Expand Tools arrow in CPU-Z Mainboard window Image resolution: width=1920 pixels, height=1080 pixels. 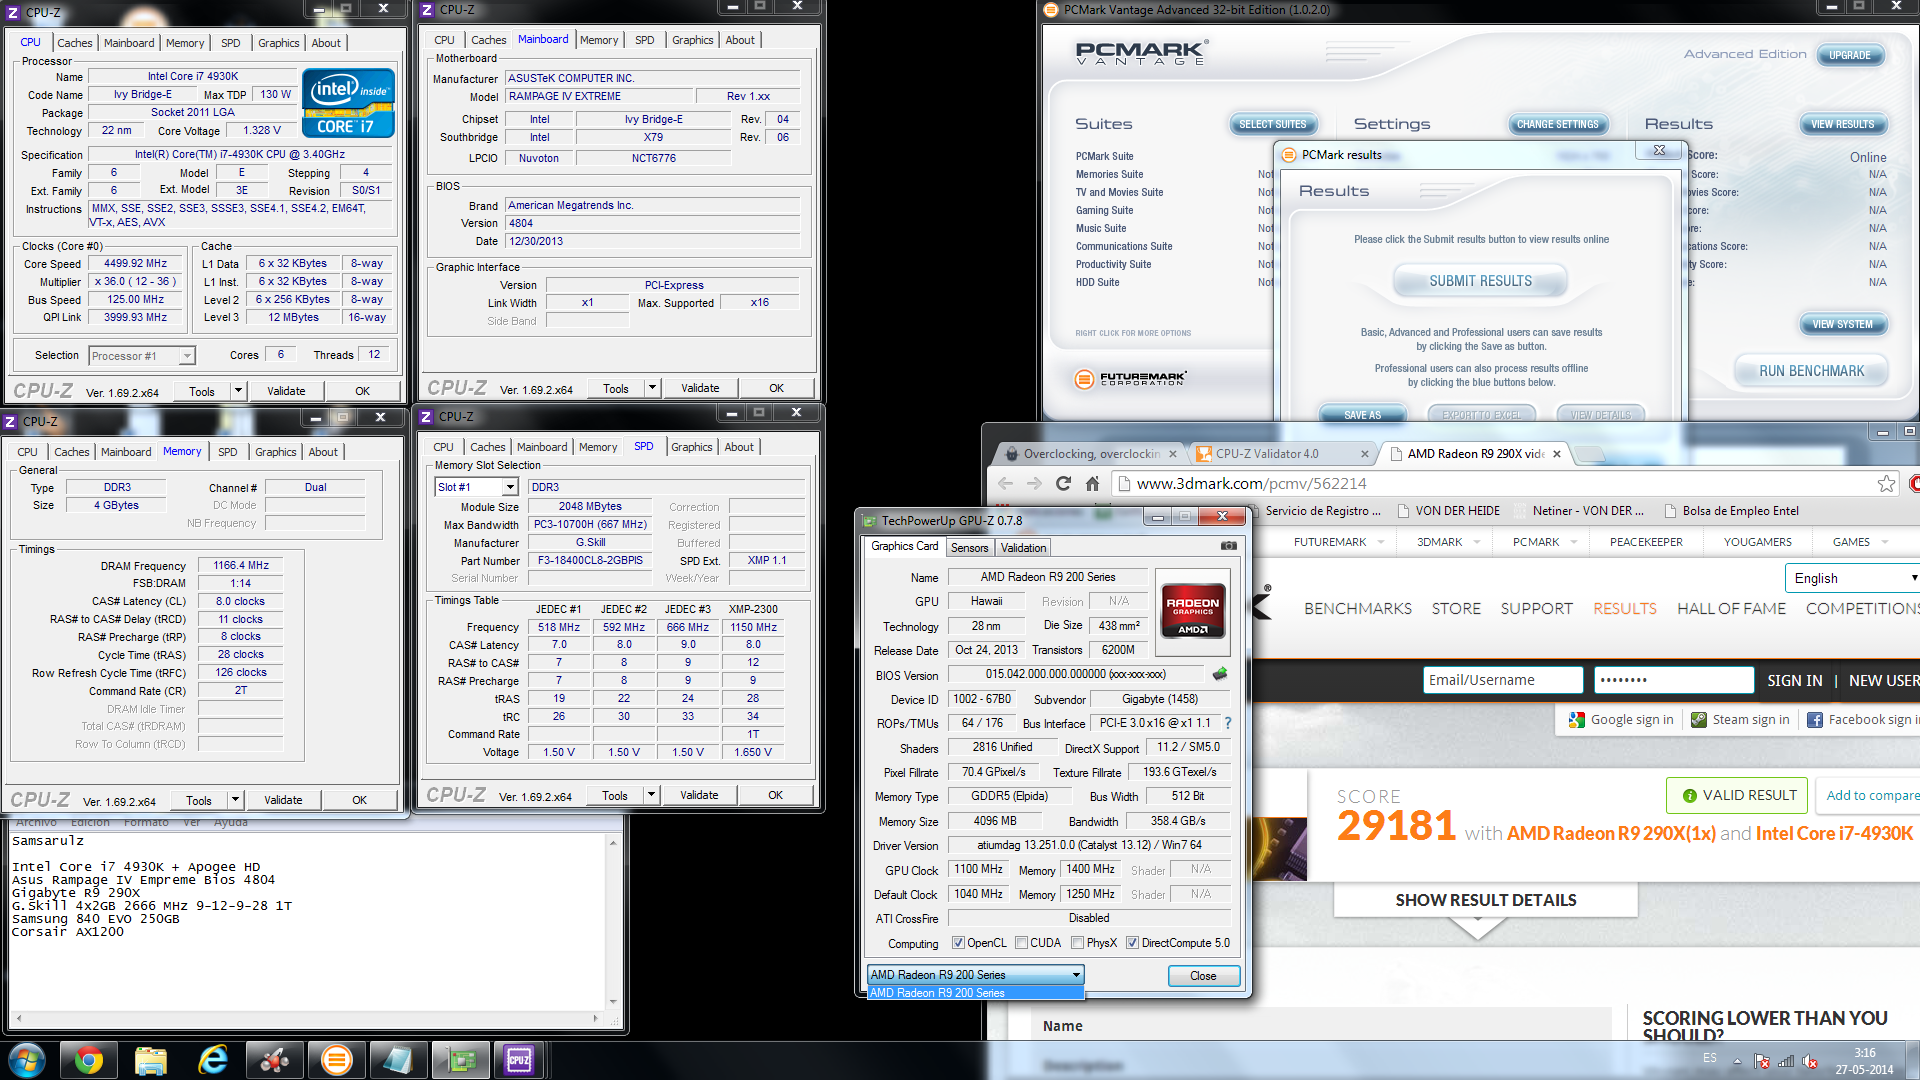pos(652,388)
